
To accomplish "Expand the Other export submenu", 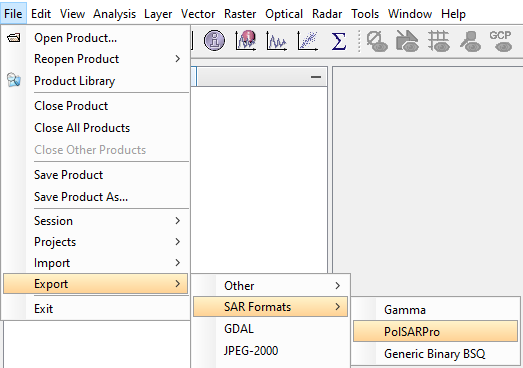I will click(270, 286).
